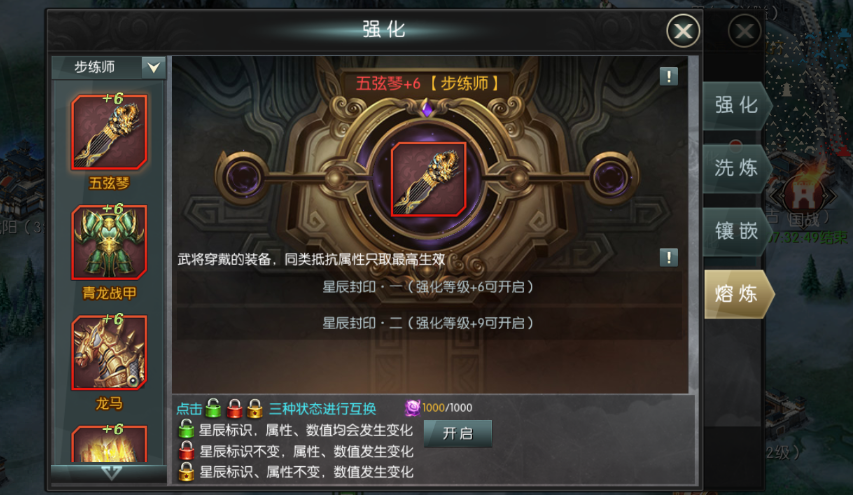Click the purple currency icon beside 1000/1000
The height and width of the screenshot is (495, 853).
click(412, 407)
